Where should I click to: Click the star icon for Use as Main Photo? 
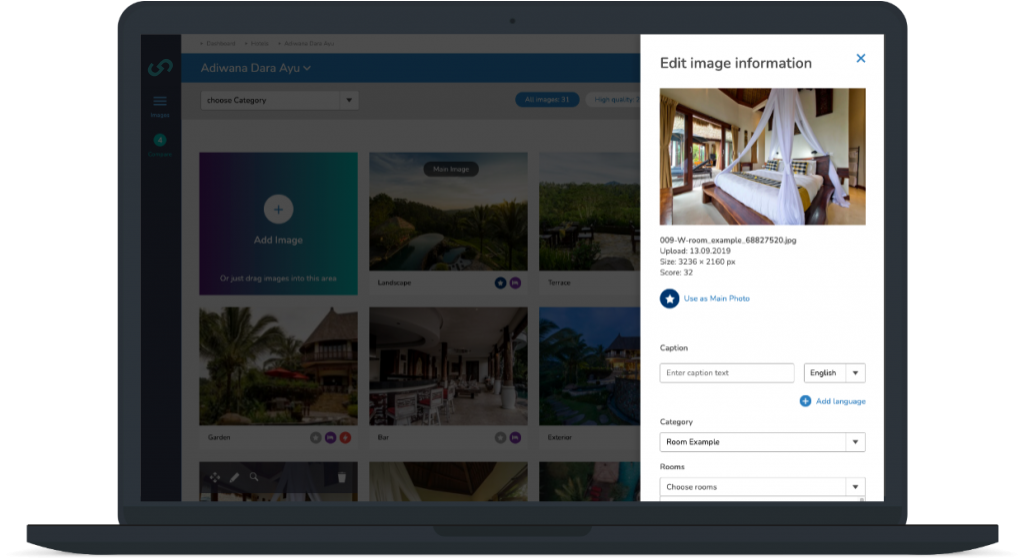point(669,298)
